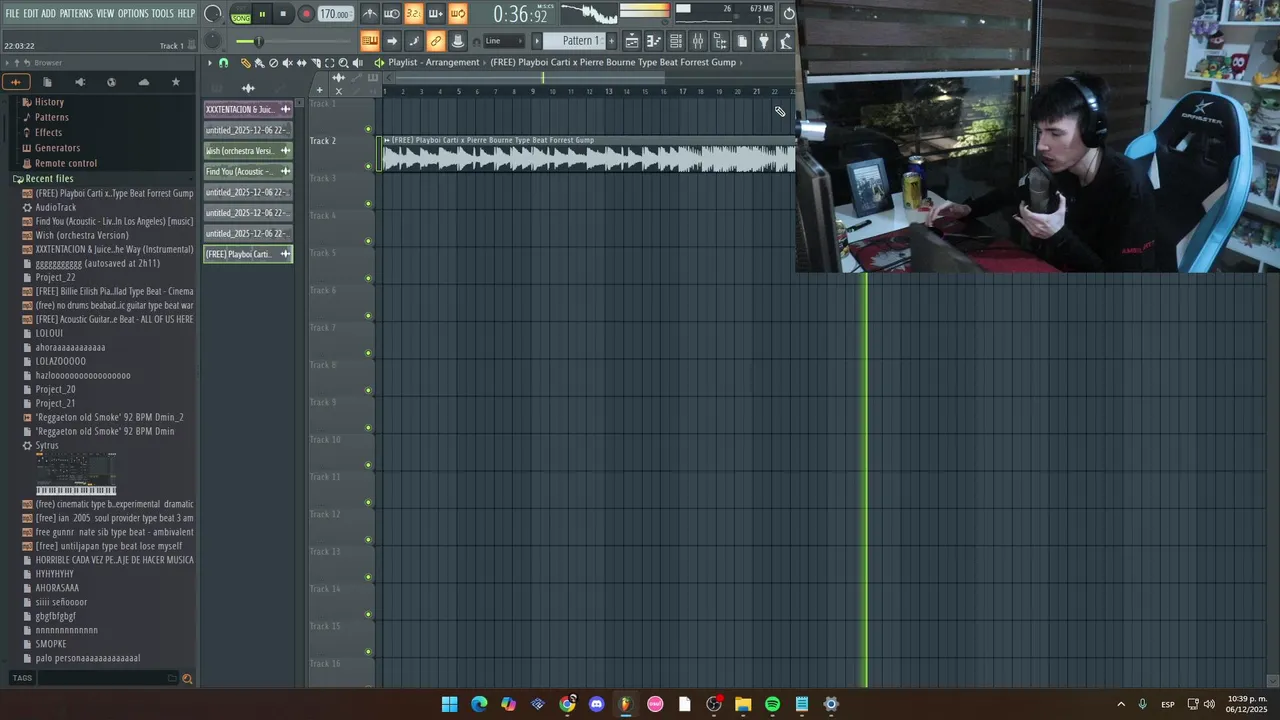This screenshot has height=720, width=1280.
Task: Click the record button in transport
Action: (306, 14)
